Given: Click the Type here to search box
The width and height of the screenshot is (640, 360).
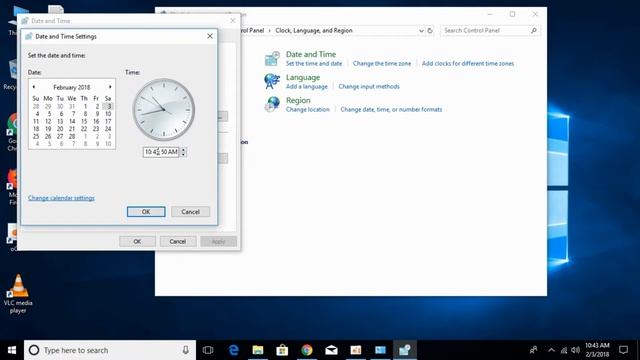Looking at the screenshot, I should (x=110, y=350).
